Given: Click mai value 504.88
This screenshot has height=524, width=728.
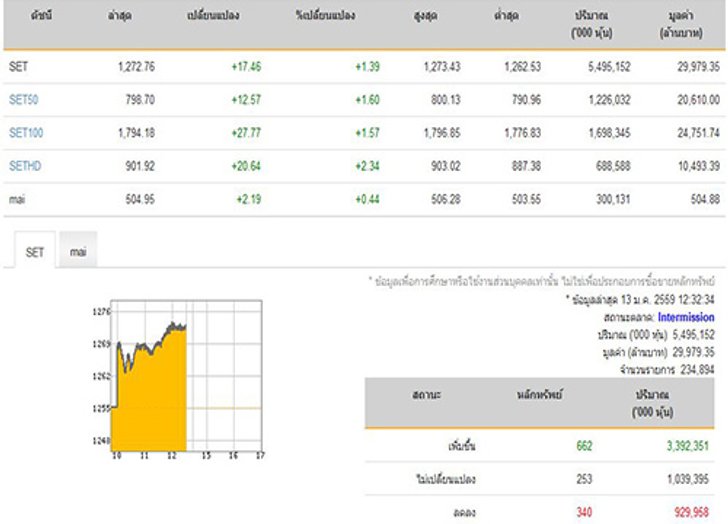Looking at the screenshot, I should [x=705, y=200].
